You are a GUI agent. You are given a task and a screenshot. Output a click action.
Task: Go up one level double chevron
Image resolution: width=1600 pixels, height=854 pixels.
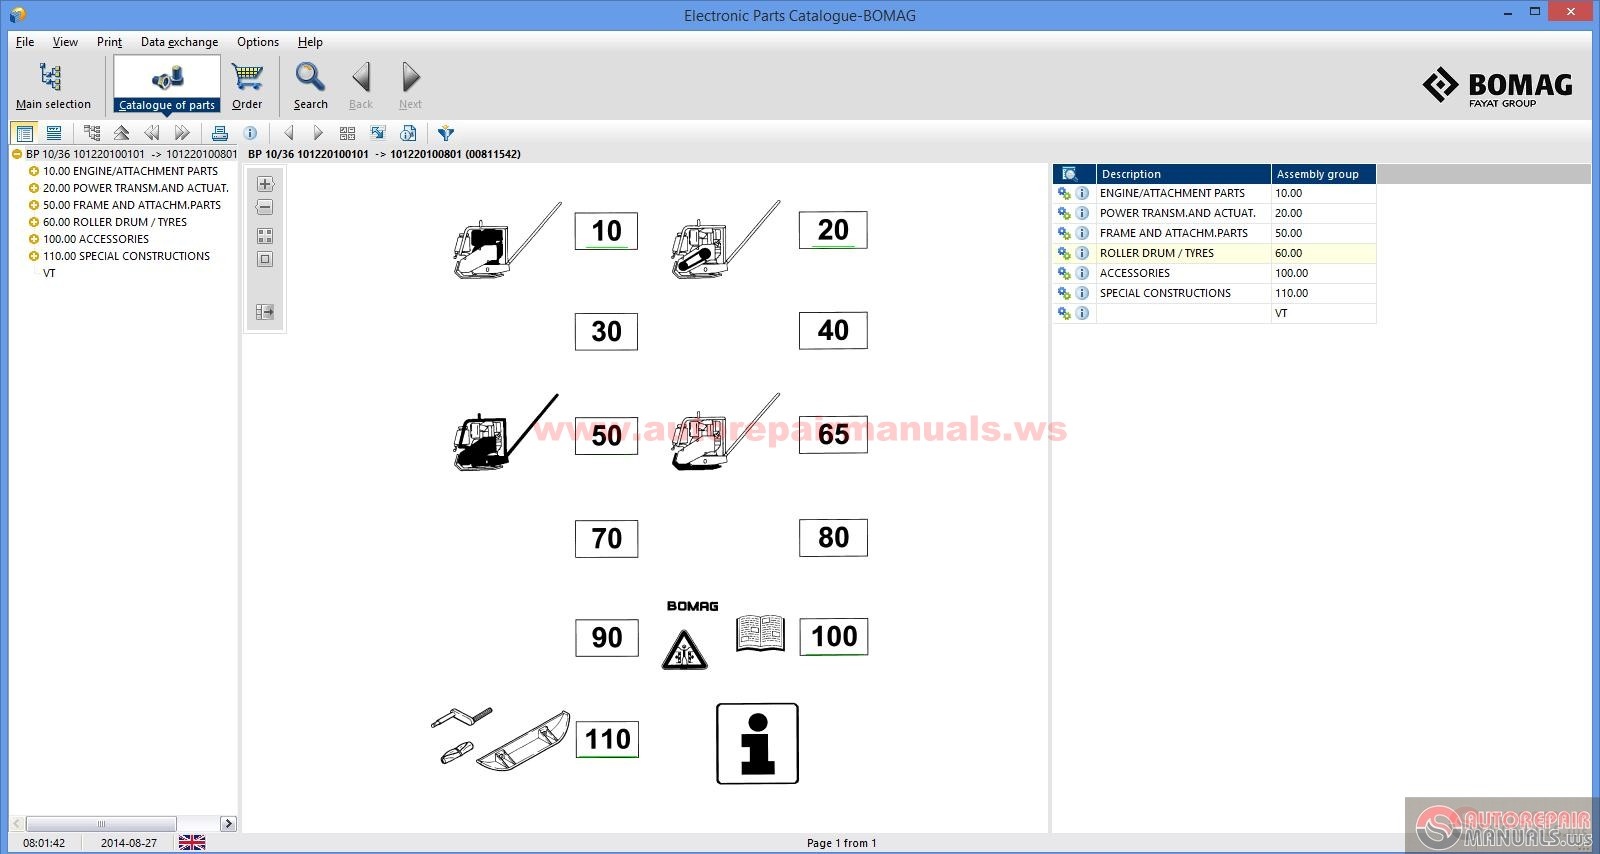[121, 133]
